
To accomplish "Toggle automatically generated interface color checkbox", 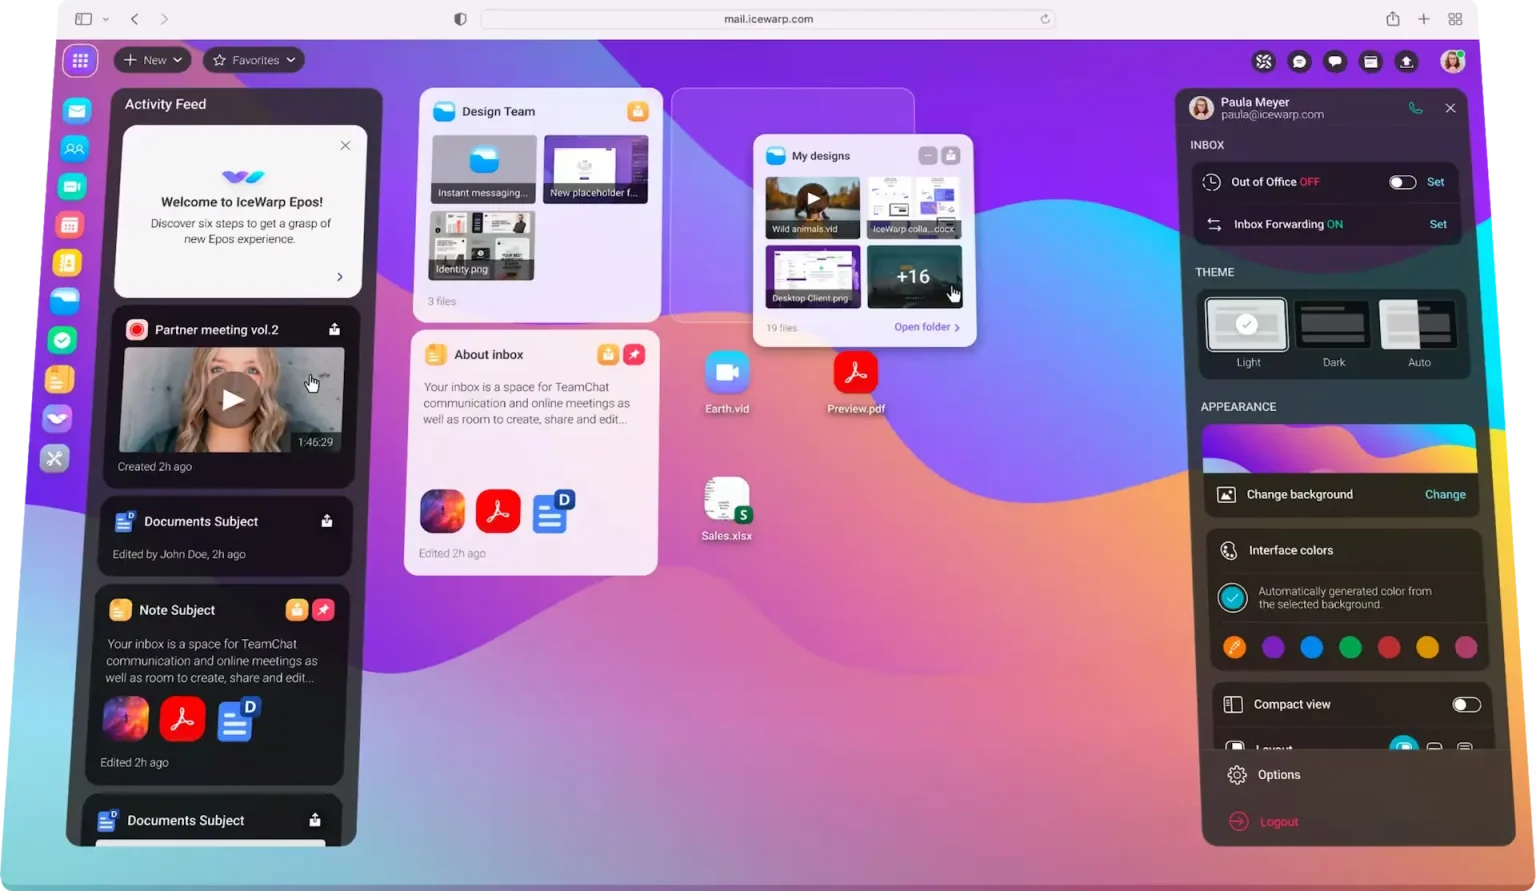I will [1232, 598].
